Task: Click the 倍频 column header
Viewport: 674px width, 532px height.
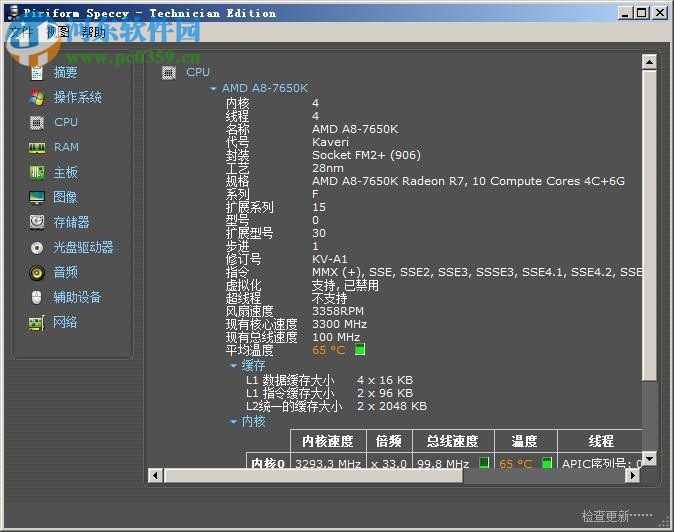Action: pyautogui.click(x=389, y=441)
